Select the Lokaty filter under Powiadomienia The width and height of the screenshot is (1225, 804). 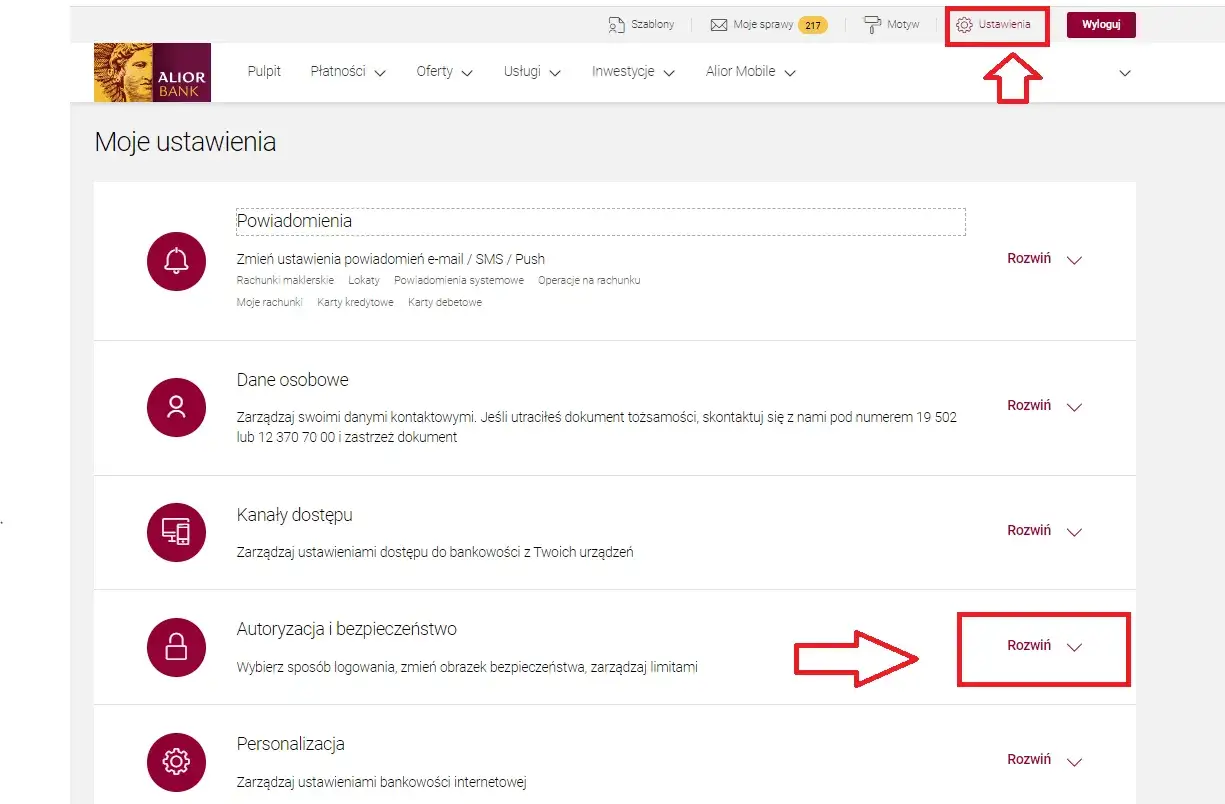pyautogui.click(x=365, y=280)
